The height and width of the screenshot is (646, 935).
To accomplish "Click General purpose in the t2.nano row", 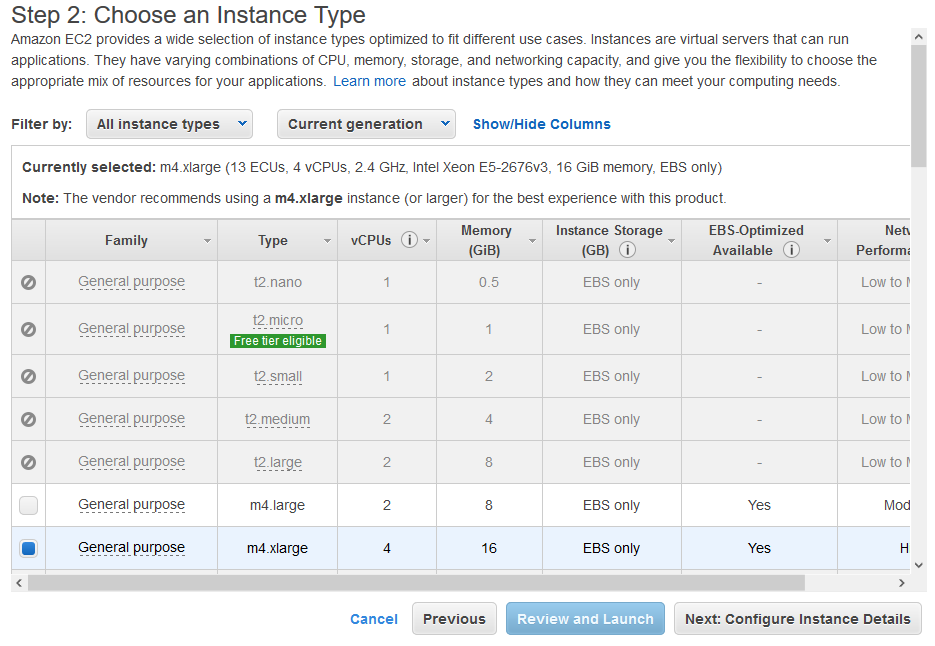I will [131, 282].
